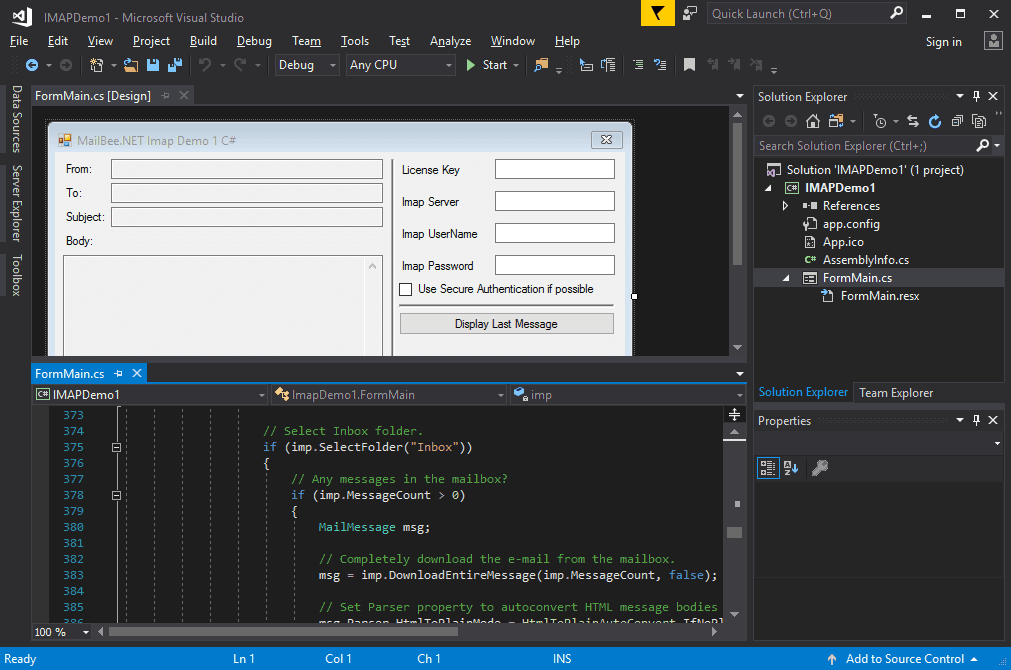Collapse code block at line 375
Screen dimensions: 1011x670
click(116, 447)
